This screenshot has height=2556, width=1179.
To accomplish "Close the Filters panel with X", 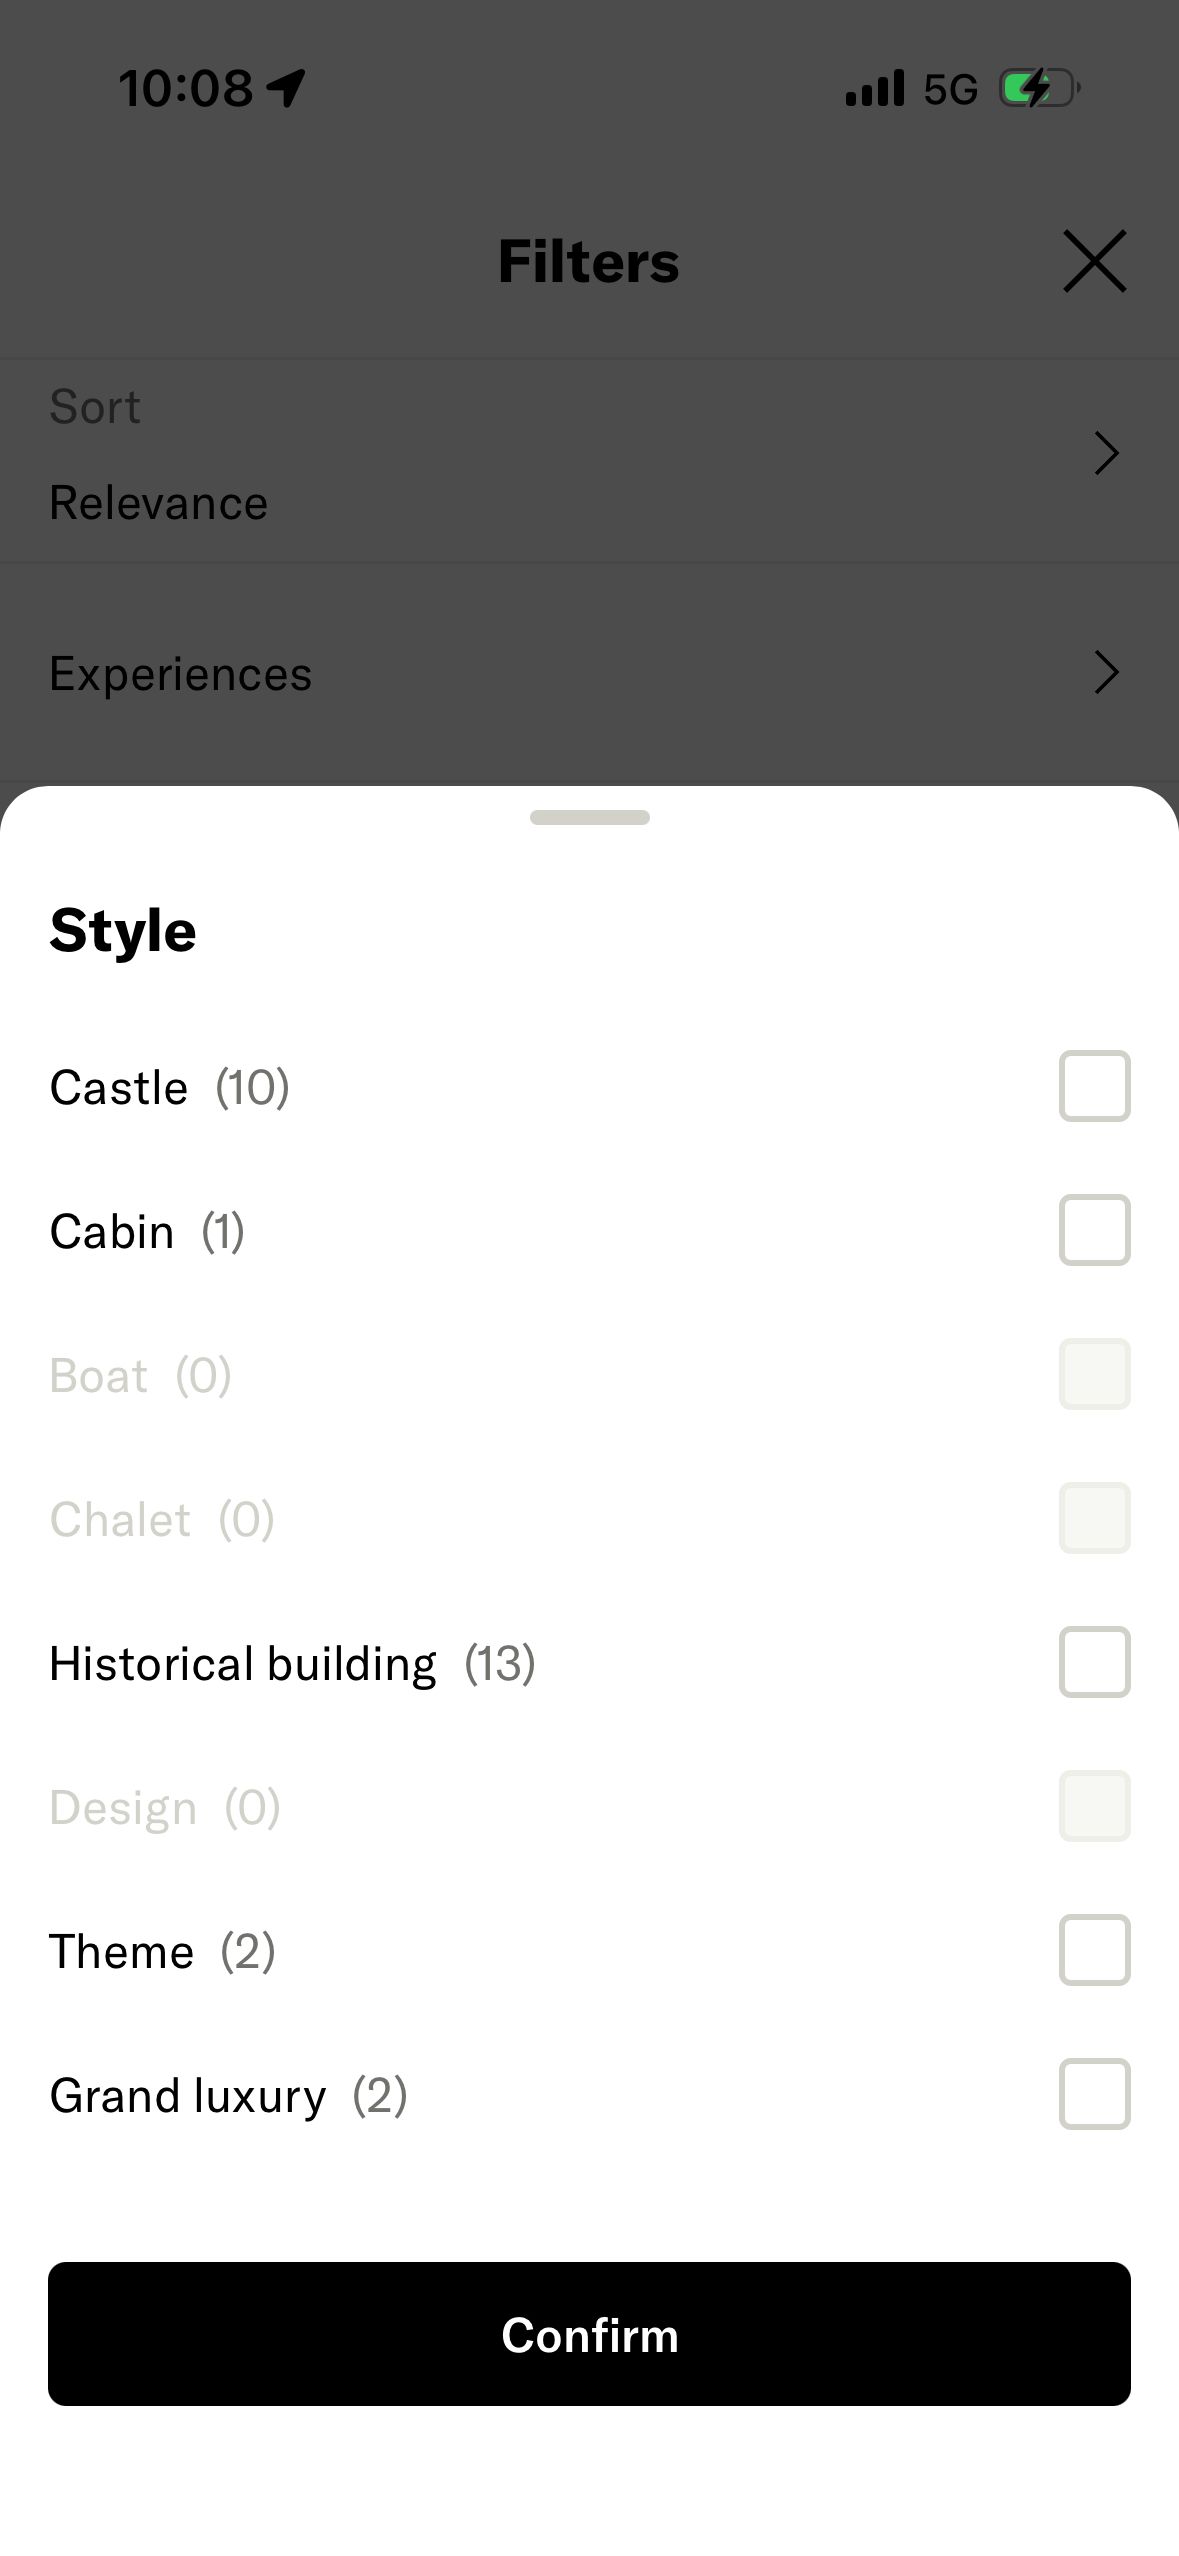I will pos(1094,261).
